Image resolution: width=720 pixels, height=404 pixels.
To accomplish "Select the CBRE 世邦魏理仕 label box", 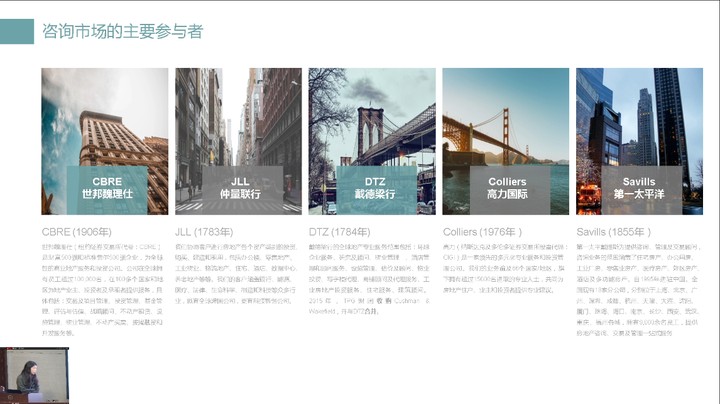I will pos(107,190).
